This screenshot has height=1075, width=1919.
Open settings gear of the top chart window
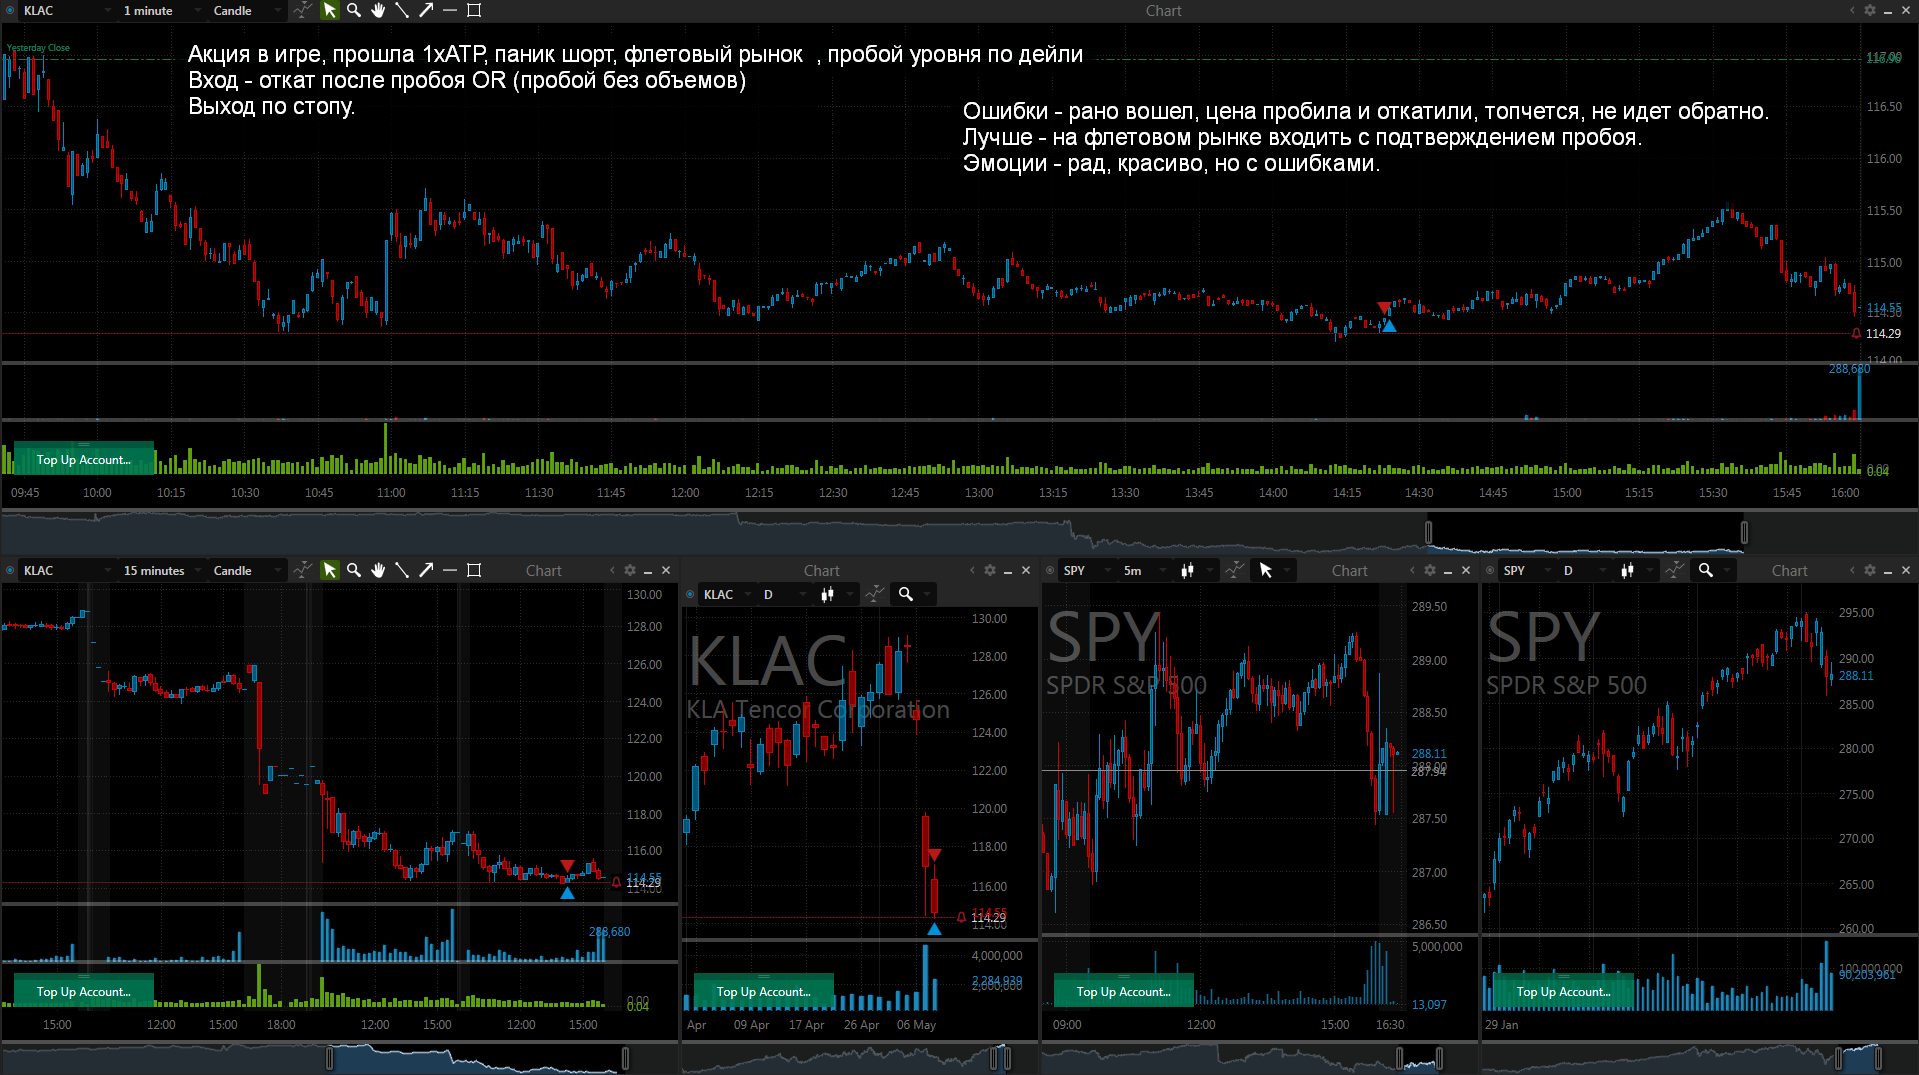tap(1870, 11)
